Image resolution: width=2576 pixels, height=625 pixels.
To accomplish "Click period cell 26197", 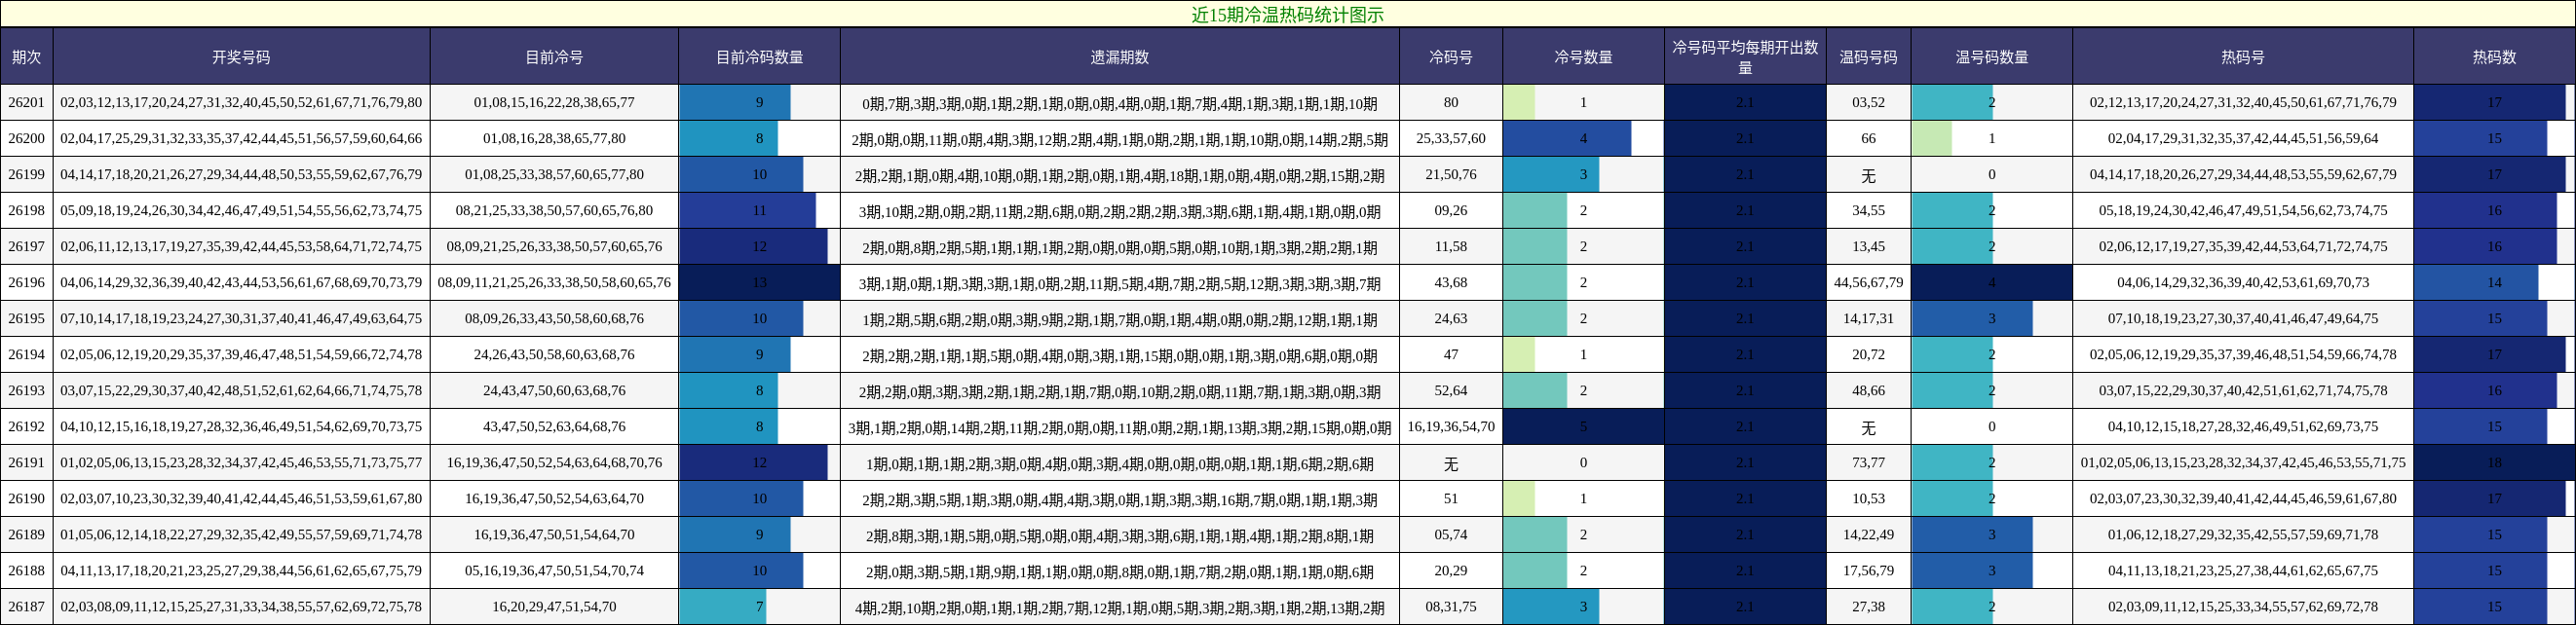I will pyautogui.click(x=27, y=246).
